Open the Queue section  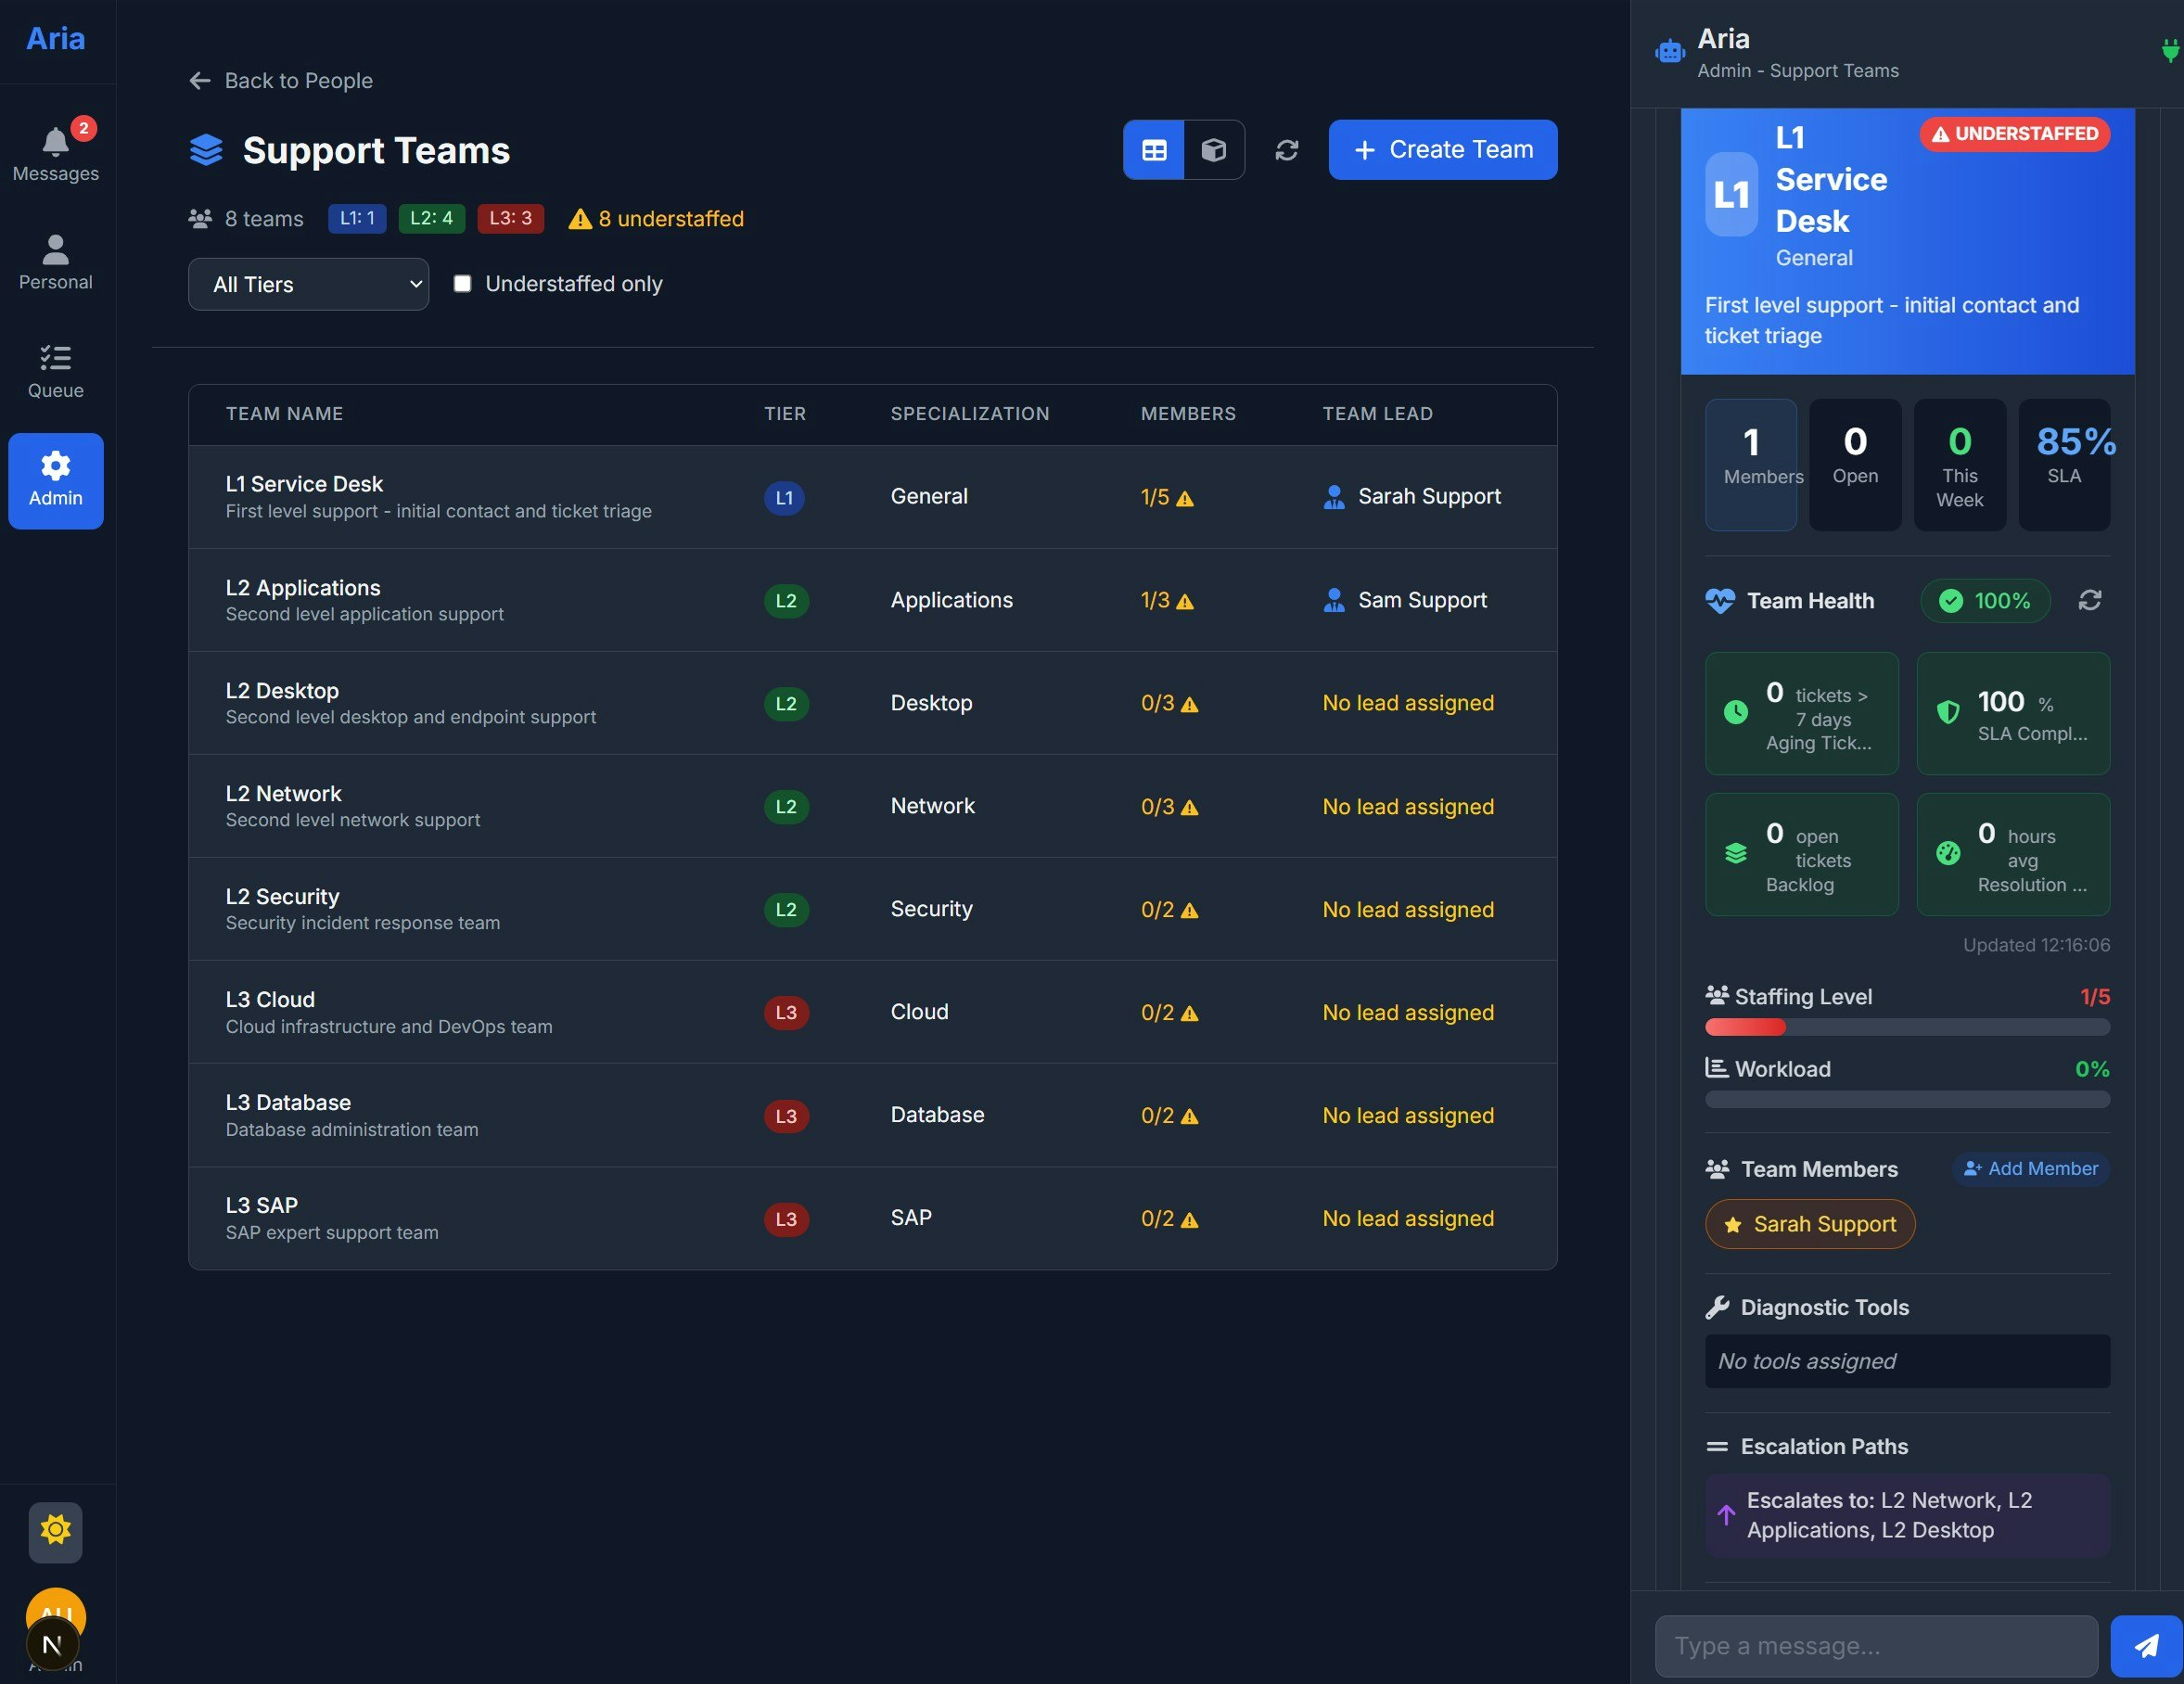point(55,370)
